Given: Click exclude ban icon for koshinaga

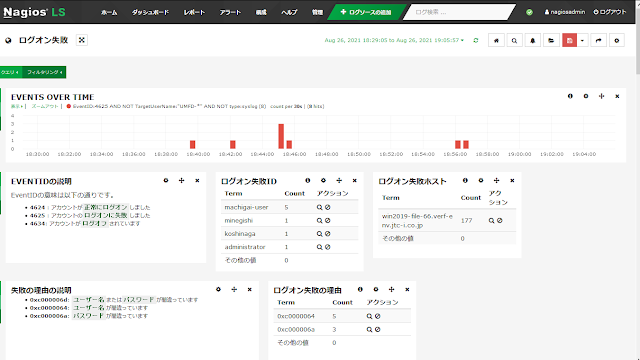Looking at the screenshot, I should point(327,234).
